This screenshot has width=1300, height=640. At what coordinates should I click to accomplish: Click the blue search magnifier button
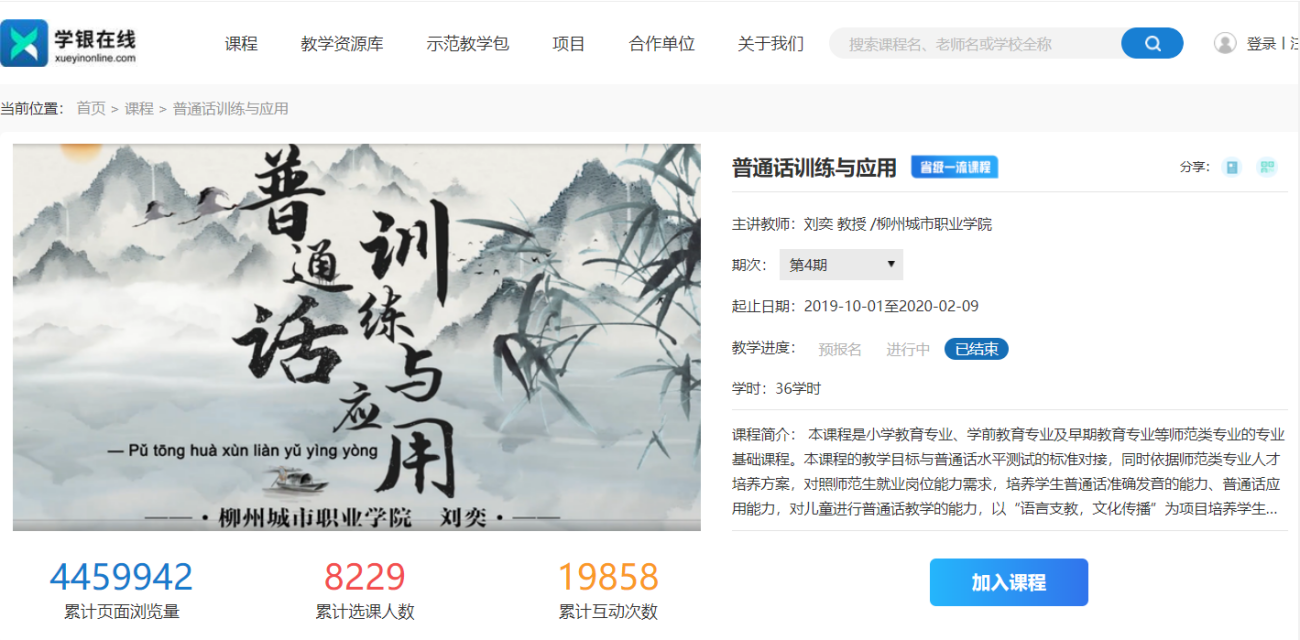[1152, 43]
